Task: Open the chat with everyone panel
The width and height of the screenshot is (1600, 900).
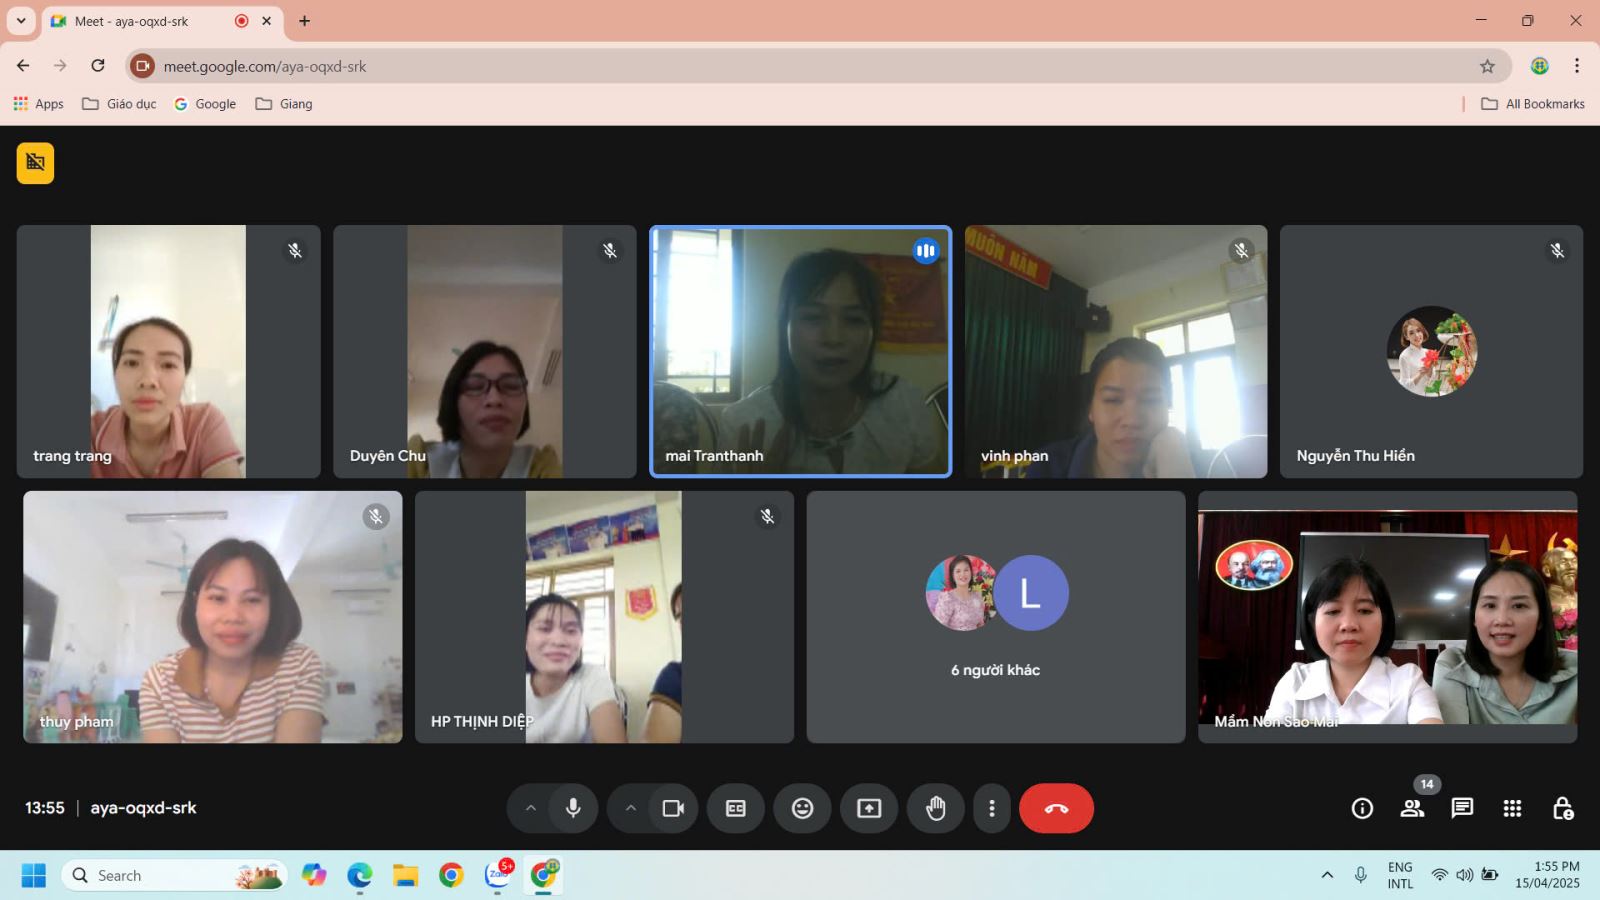Action: pos(1462,808)
